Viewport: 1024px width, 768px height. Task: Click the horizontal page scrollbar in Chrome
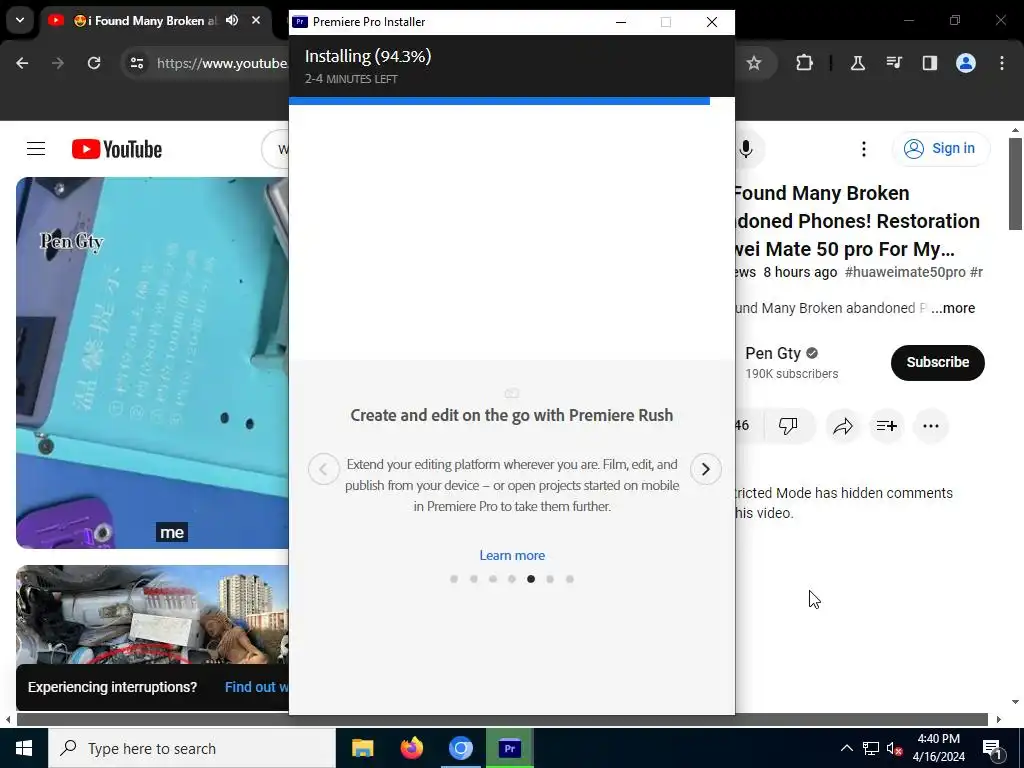(502, 719)
